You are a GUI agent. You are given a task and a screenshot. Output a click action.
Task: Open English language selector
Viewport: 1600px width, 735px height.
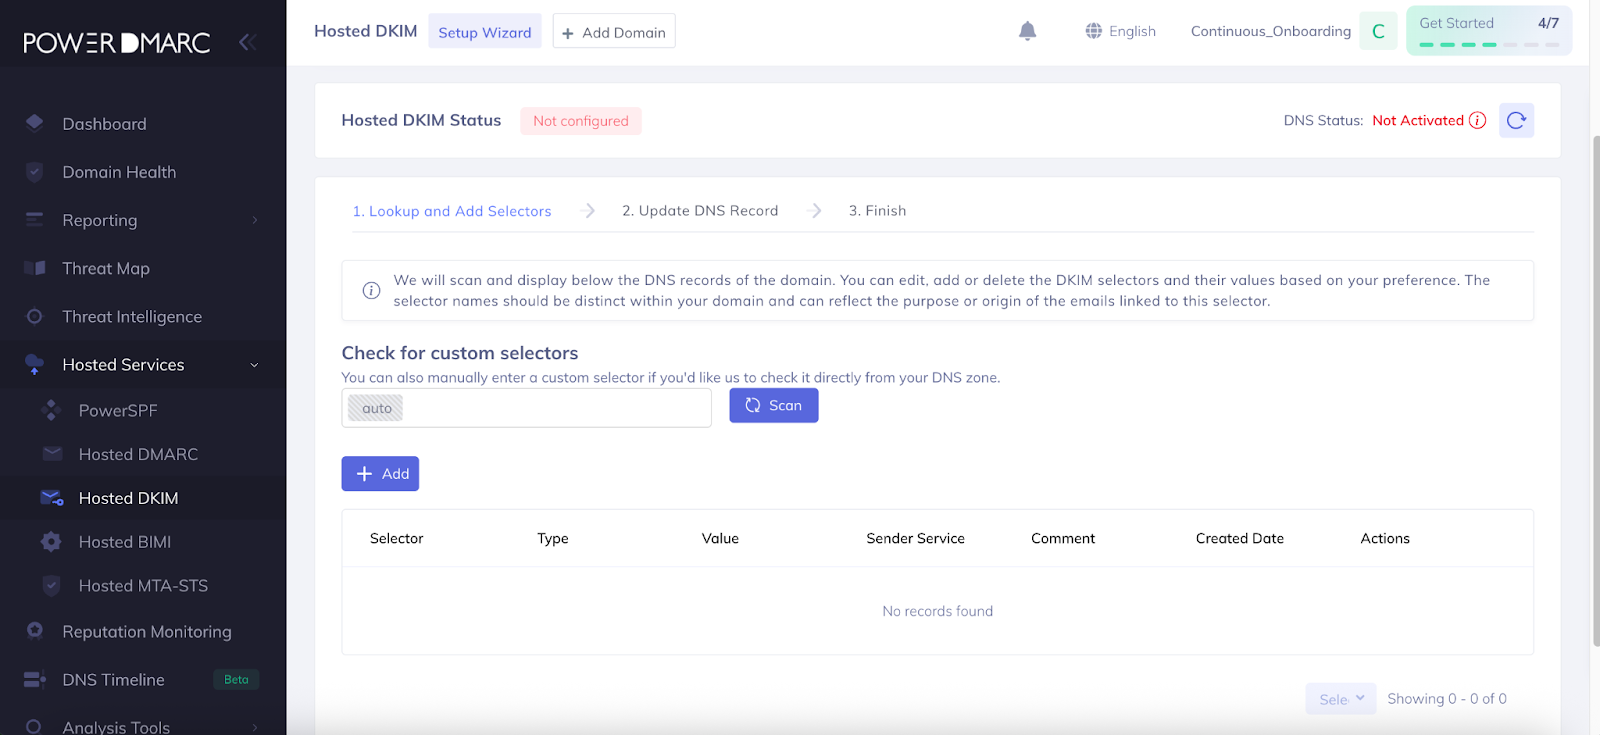[1120, 31]
